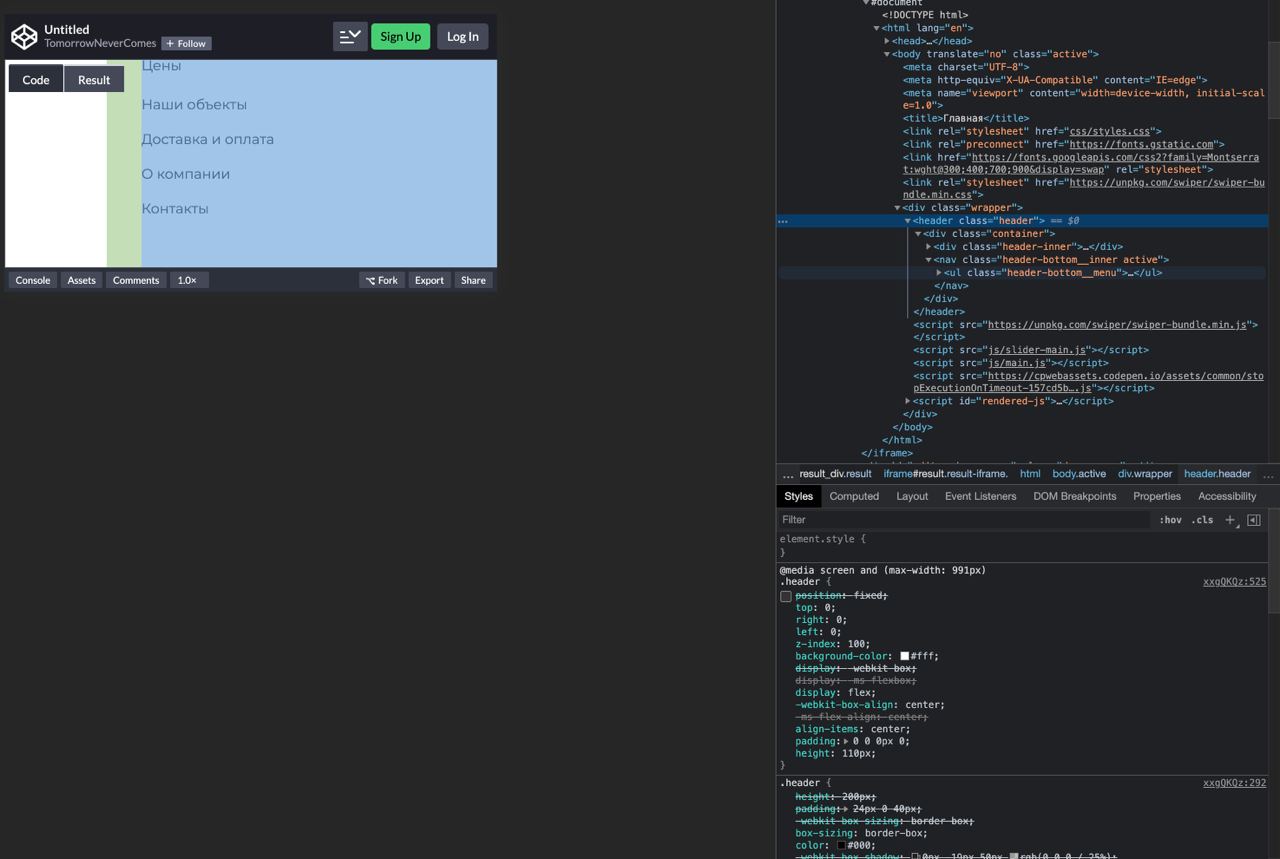Switch to the Computed tab
This screenshot has width=1280, height=859.
(x=854, y=496)
